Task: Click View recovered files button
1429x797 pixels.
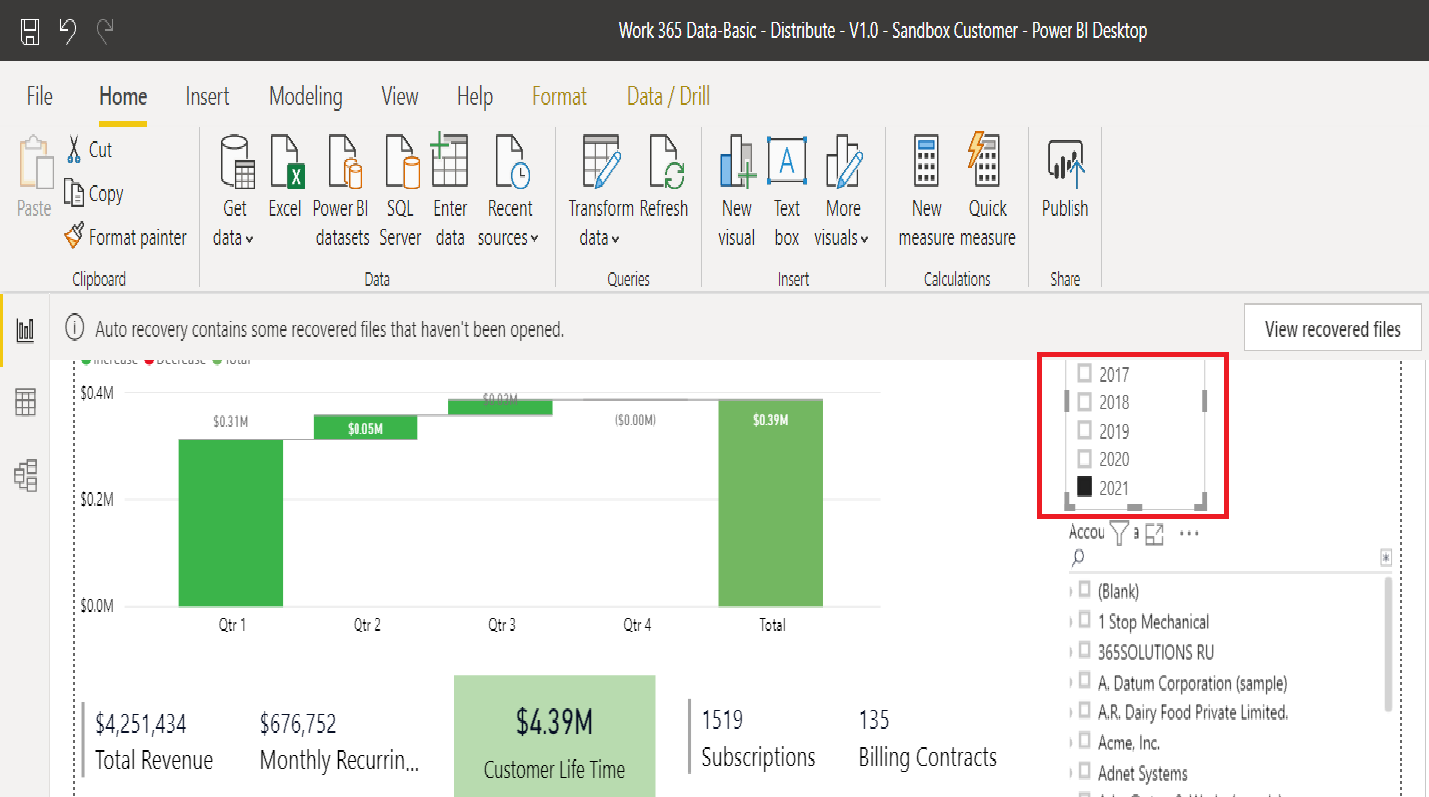Action: click(1332, 328)
